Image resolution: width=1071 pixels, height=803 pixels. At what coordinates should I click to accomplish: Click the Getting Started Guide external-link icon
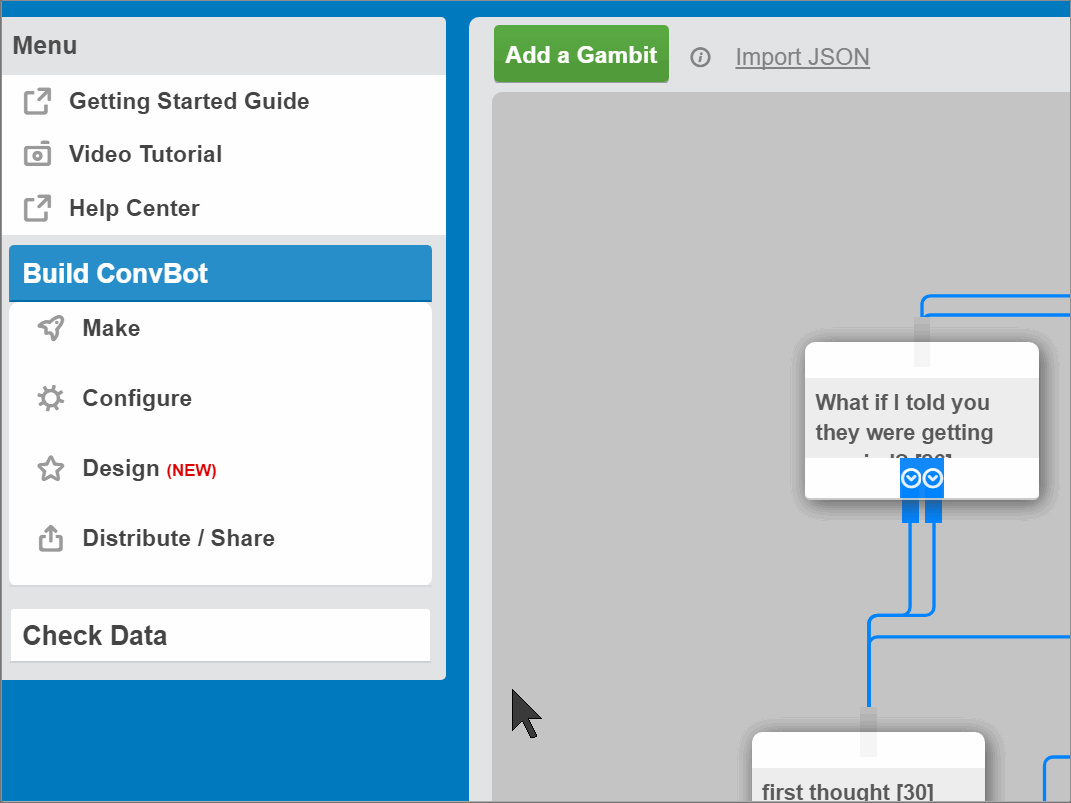click(x=38, y=102)
